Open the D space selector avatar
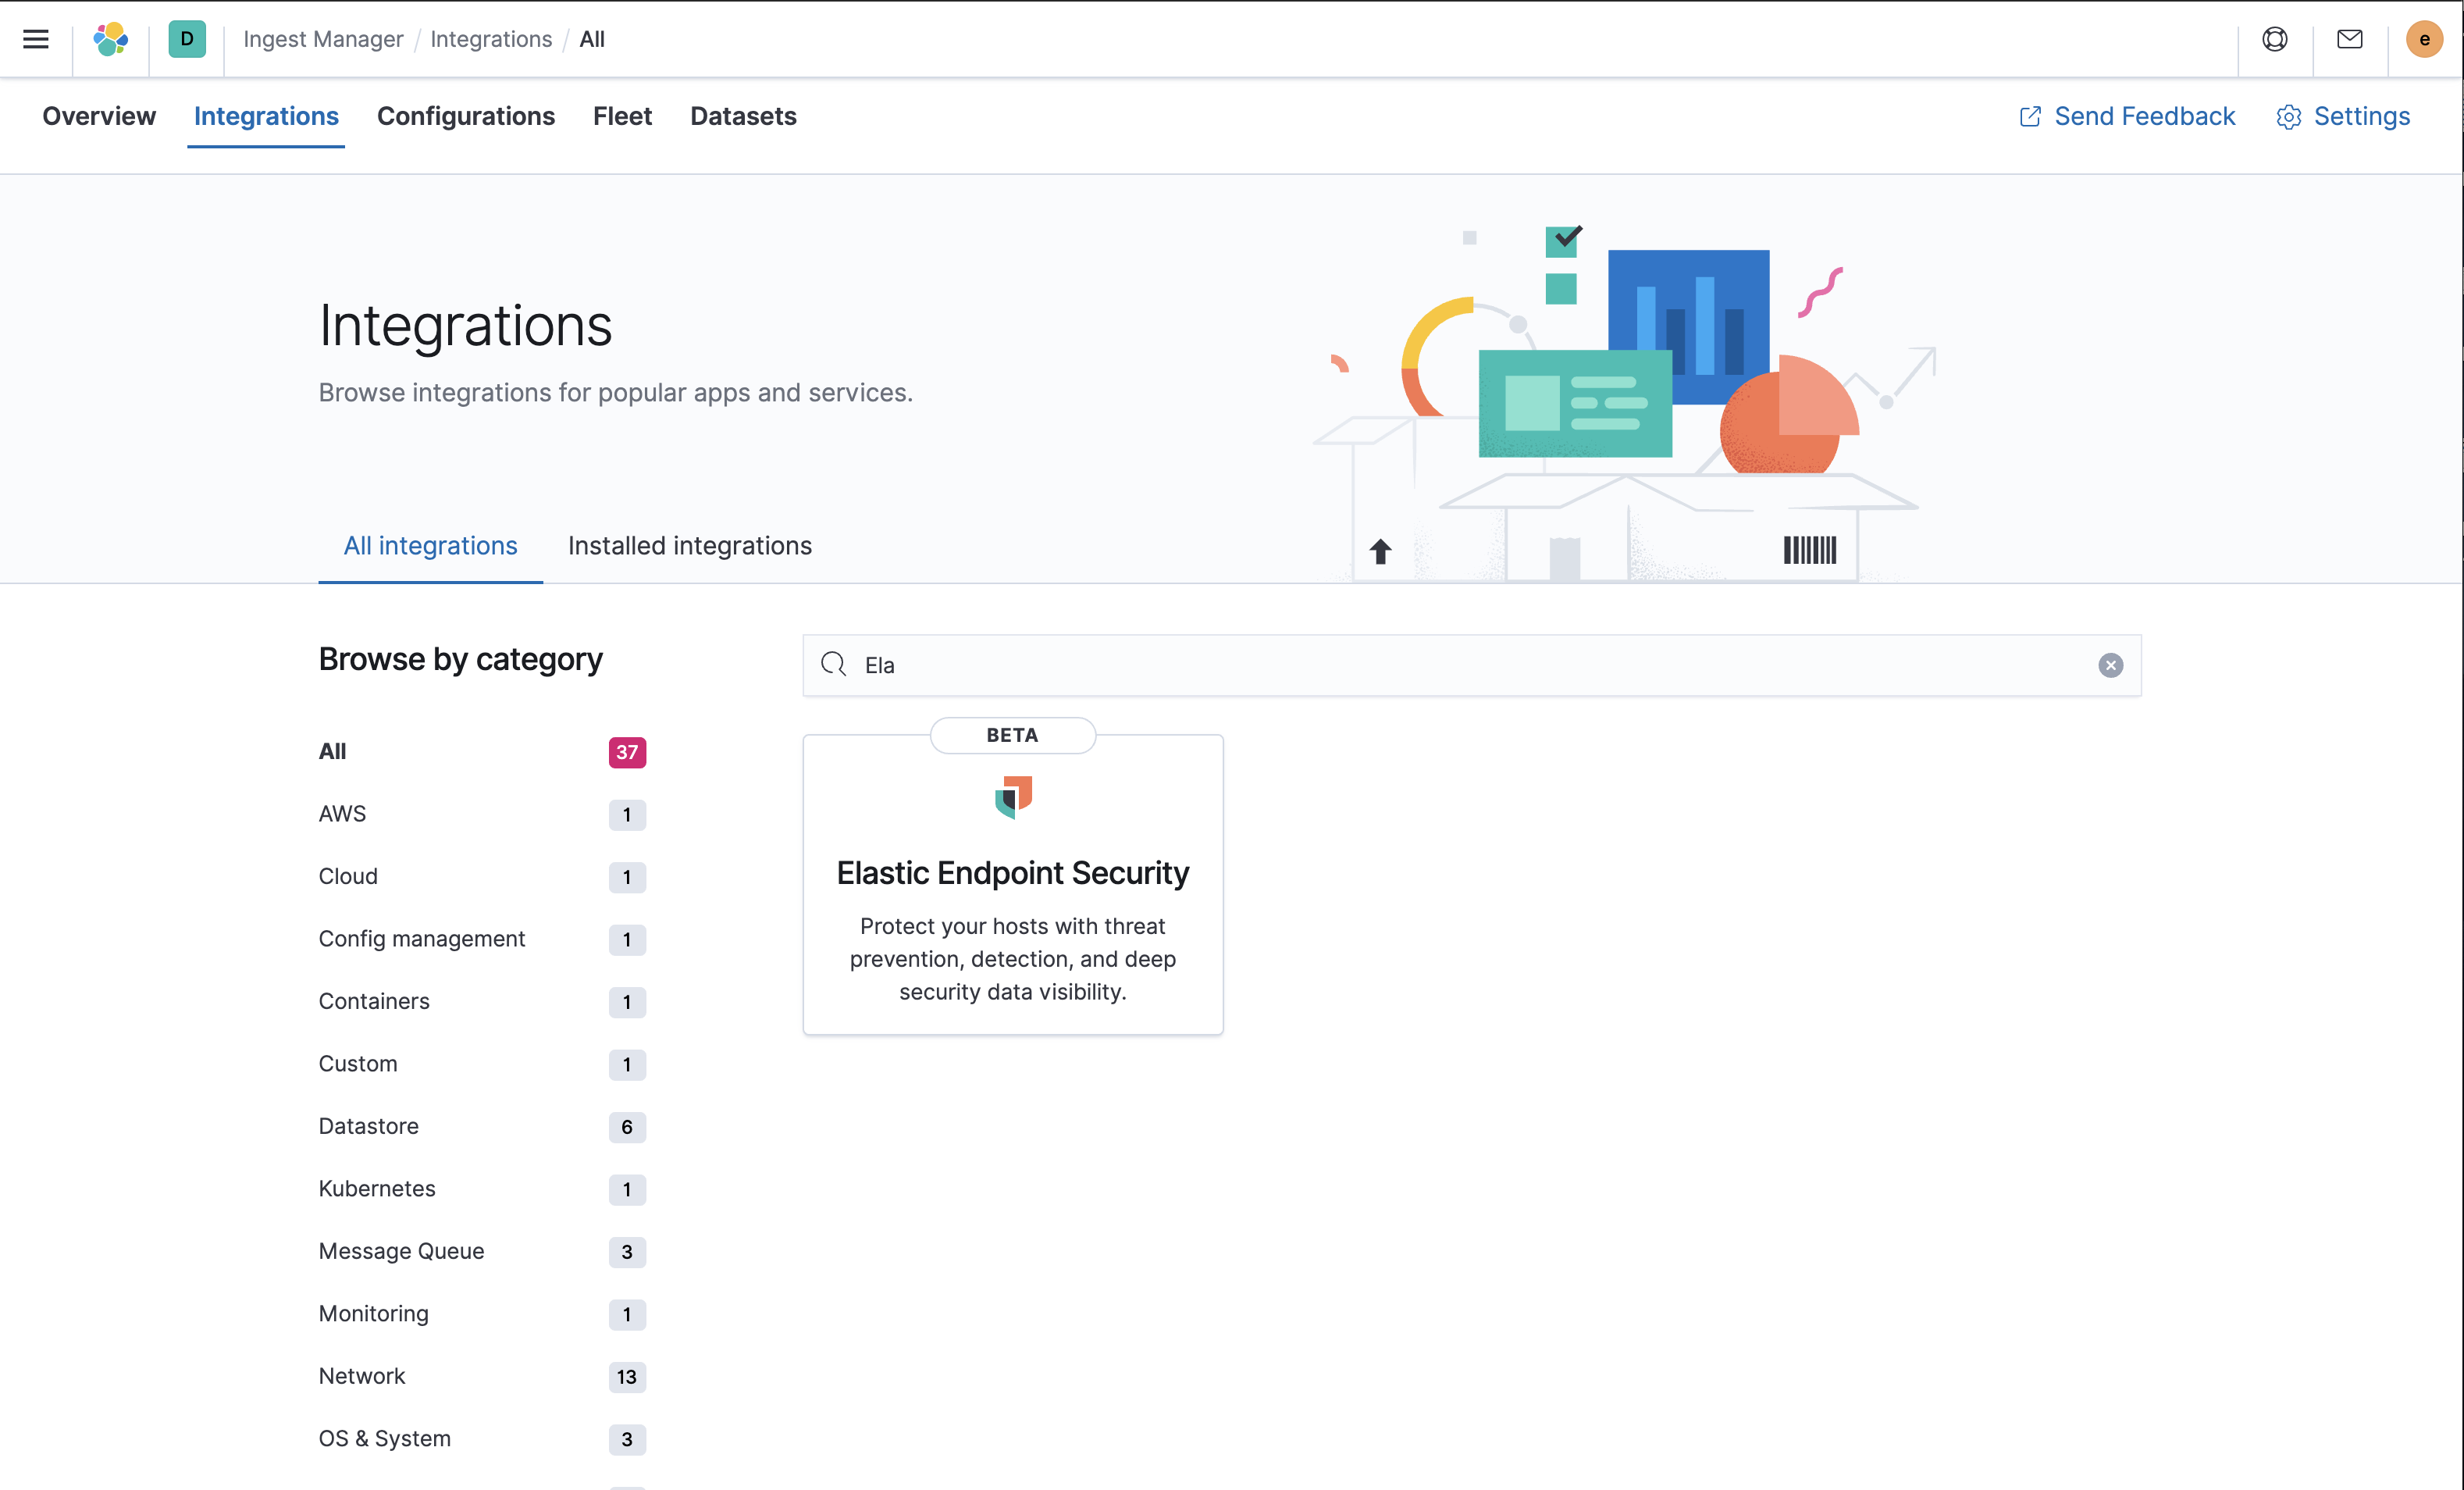This screenshot has width=2464, height=1490. click(186, 39)
